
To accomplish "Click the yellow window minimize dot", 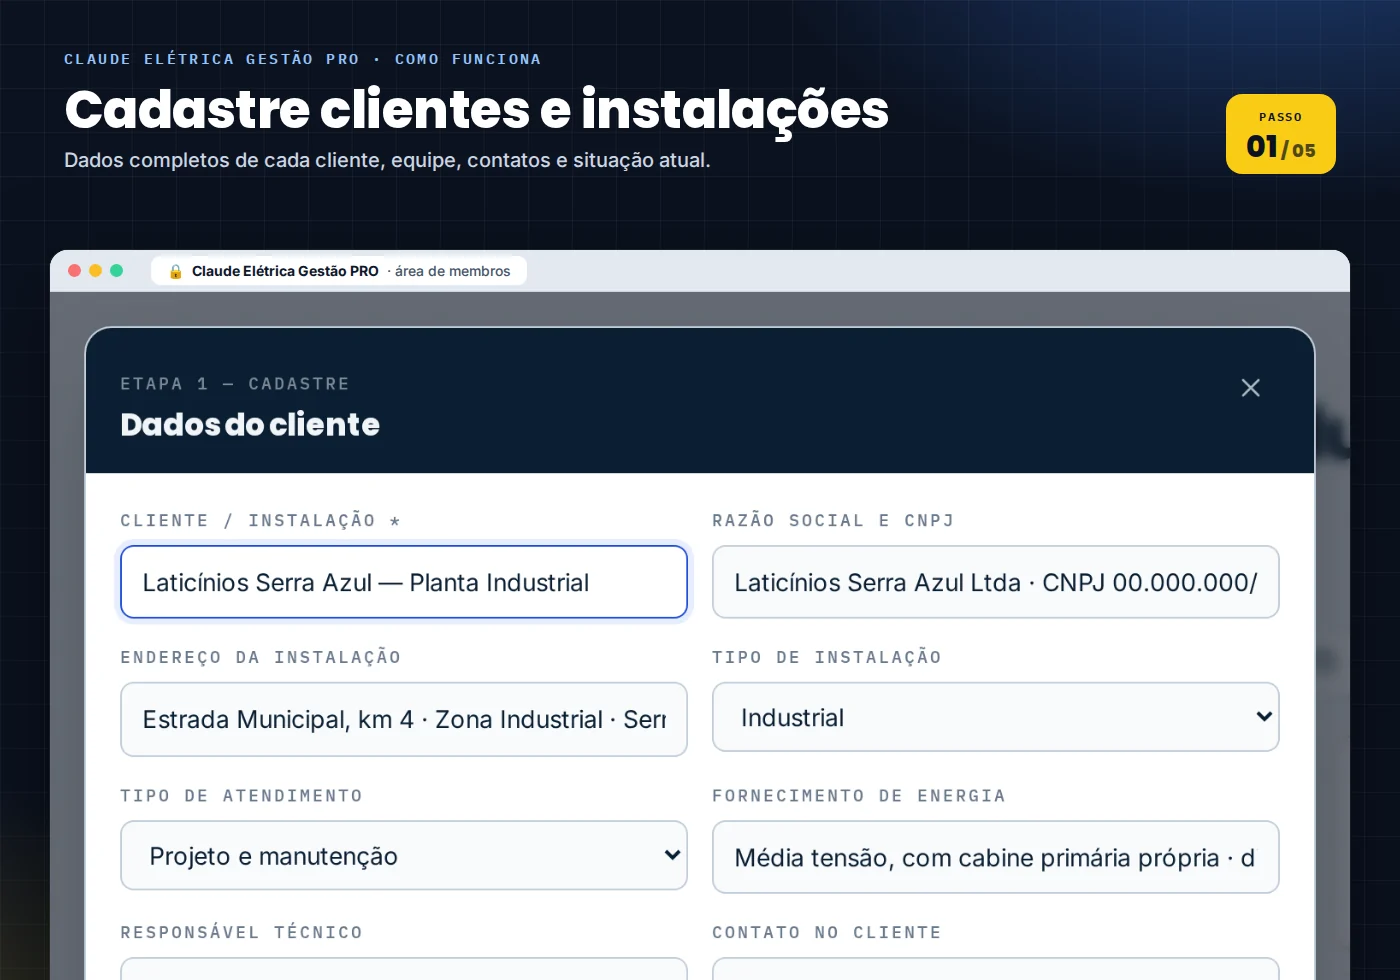I will (95, 270).
